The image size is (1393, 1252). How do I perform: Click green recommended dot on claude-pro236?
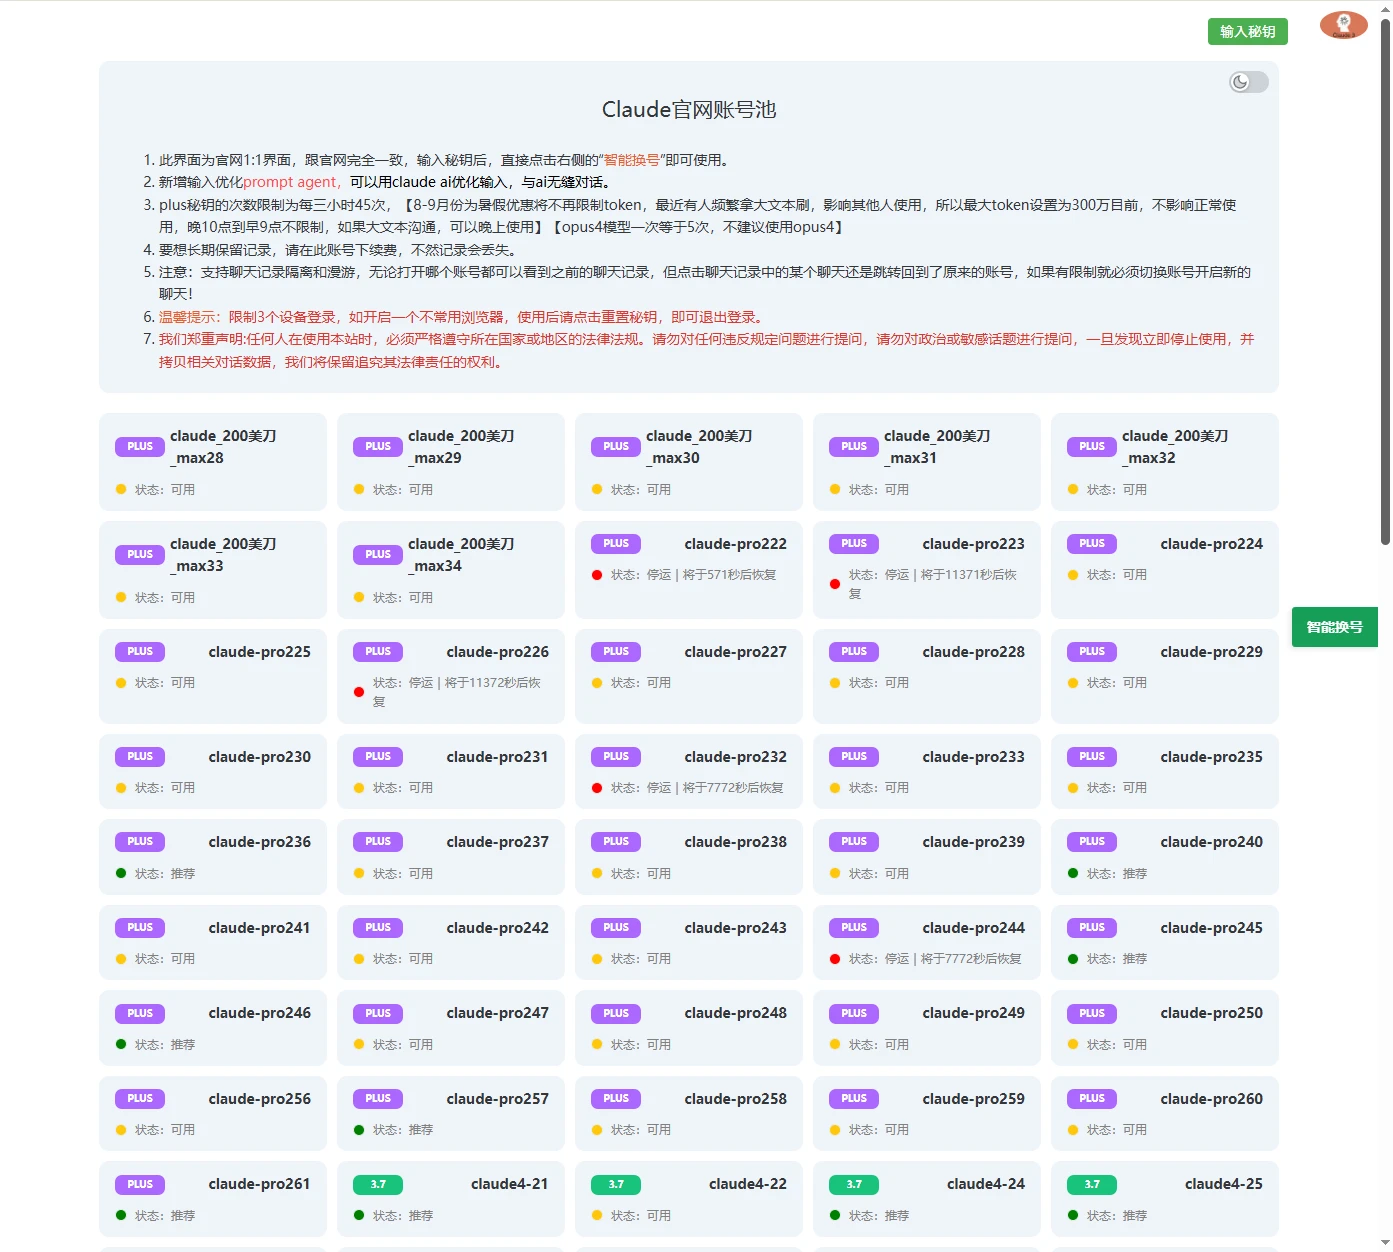pyautogui.click(x=121, y=873)
